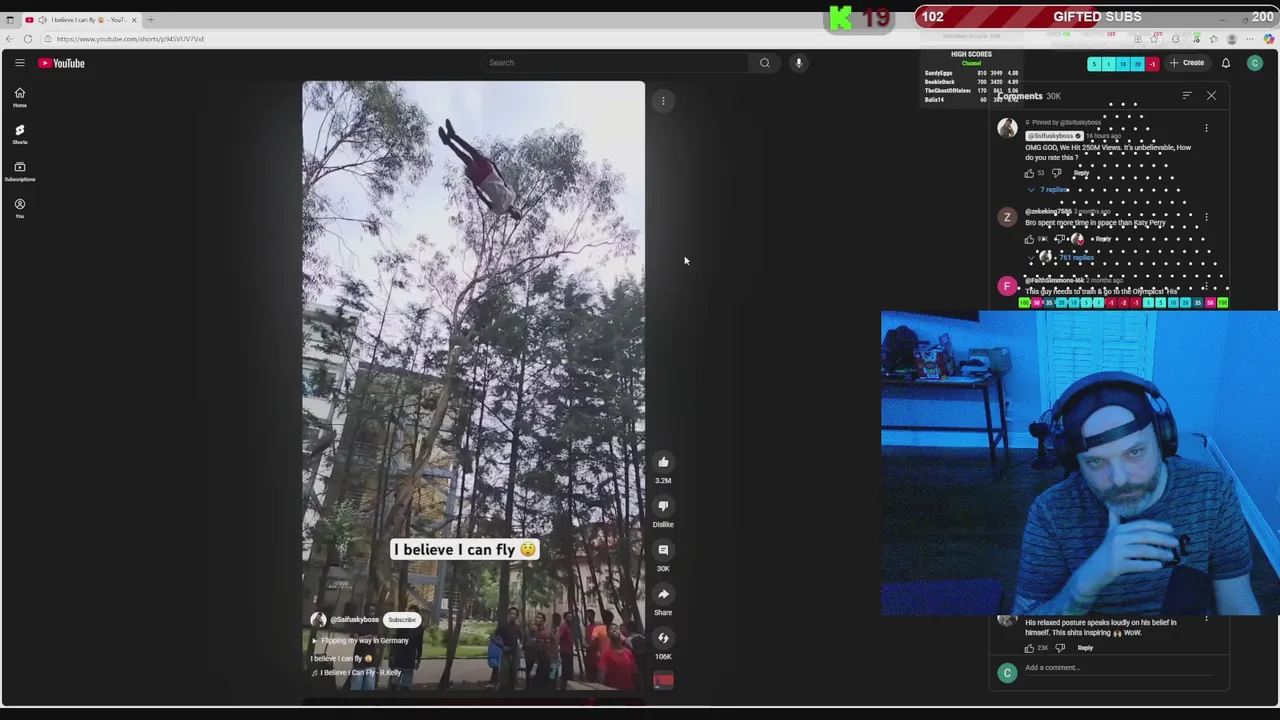The height and width of the screenshot is (720, 1280).
Task: Open the Remix button showing 106K
Action: pyautogui.click(x=663, y=638)
